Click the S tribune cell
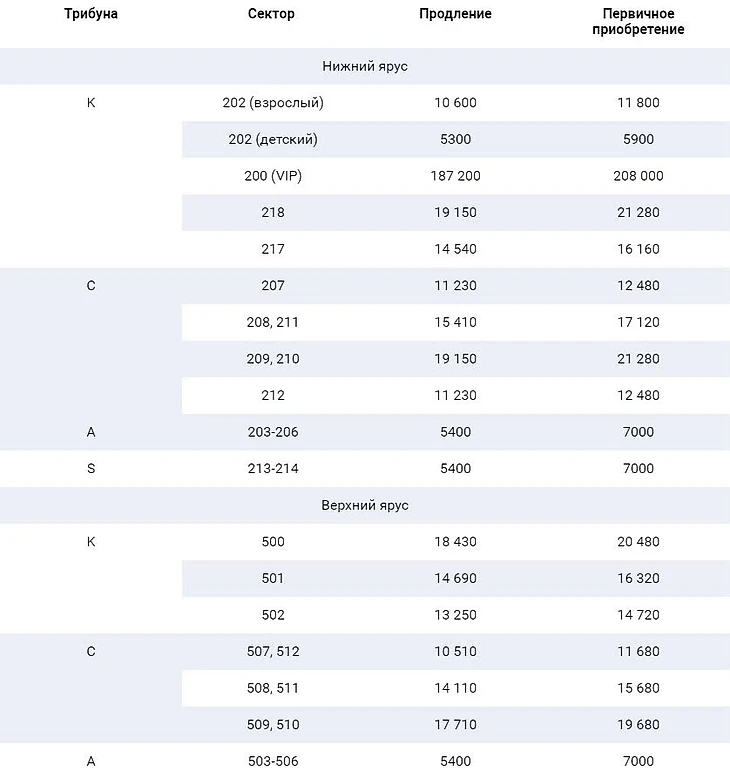The image size is (730, 779). tap(91, 468)
